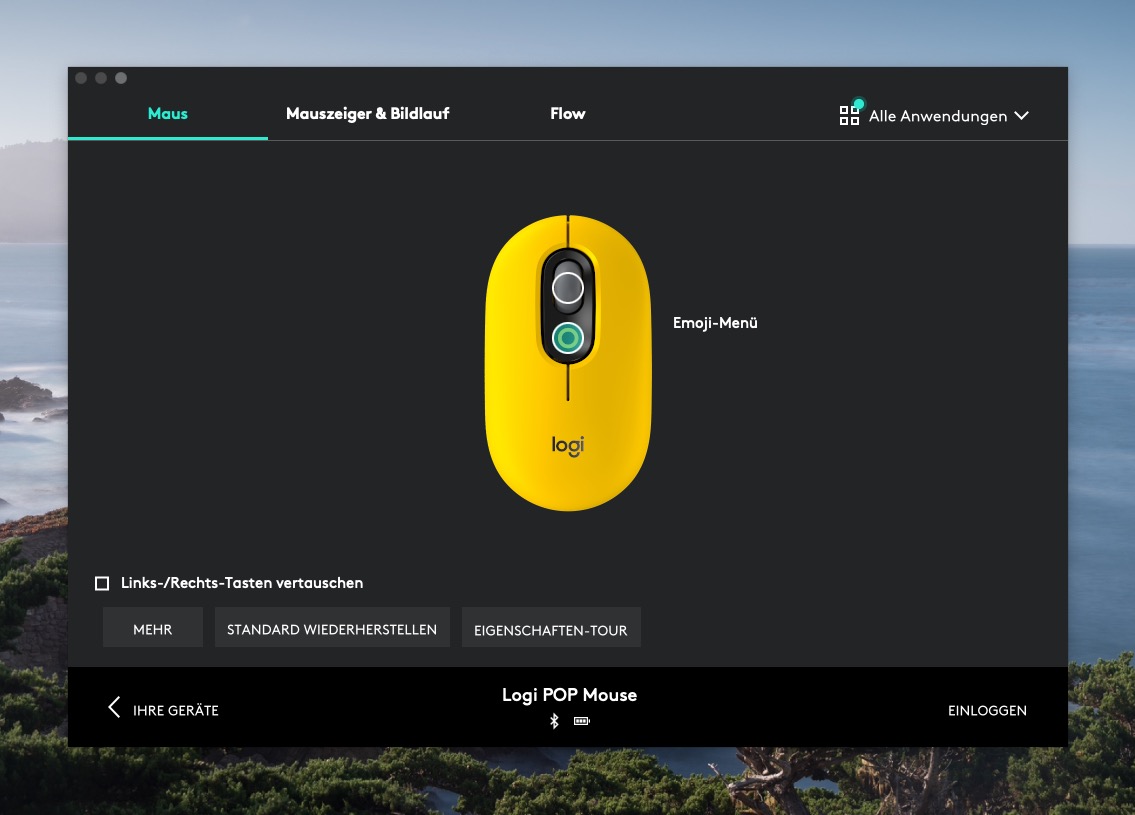The image size is (1135, 815).
Task: Select the green emoji button on the mouse
Action: (568, 338)
